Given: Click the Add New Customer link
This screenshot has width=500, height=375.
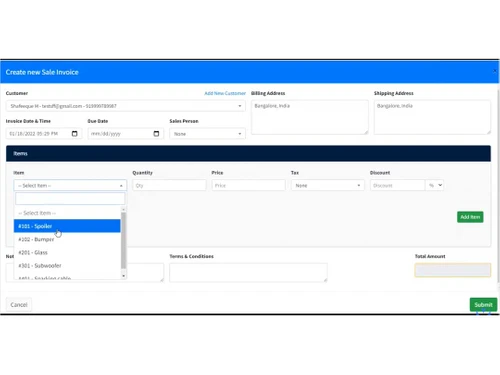Looking at the screenshot, I should point(225,93).
